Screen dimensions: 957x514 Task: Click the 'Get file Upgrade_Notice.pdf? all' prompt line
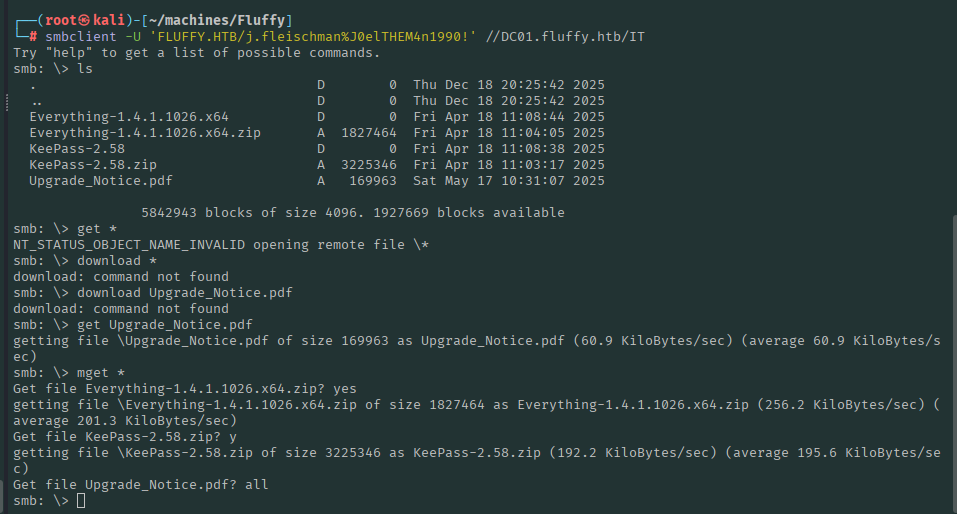[x=140, y=484]
